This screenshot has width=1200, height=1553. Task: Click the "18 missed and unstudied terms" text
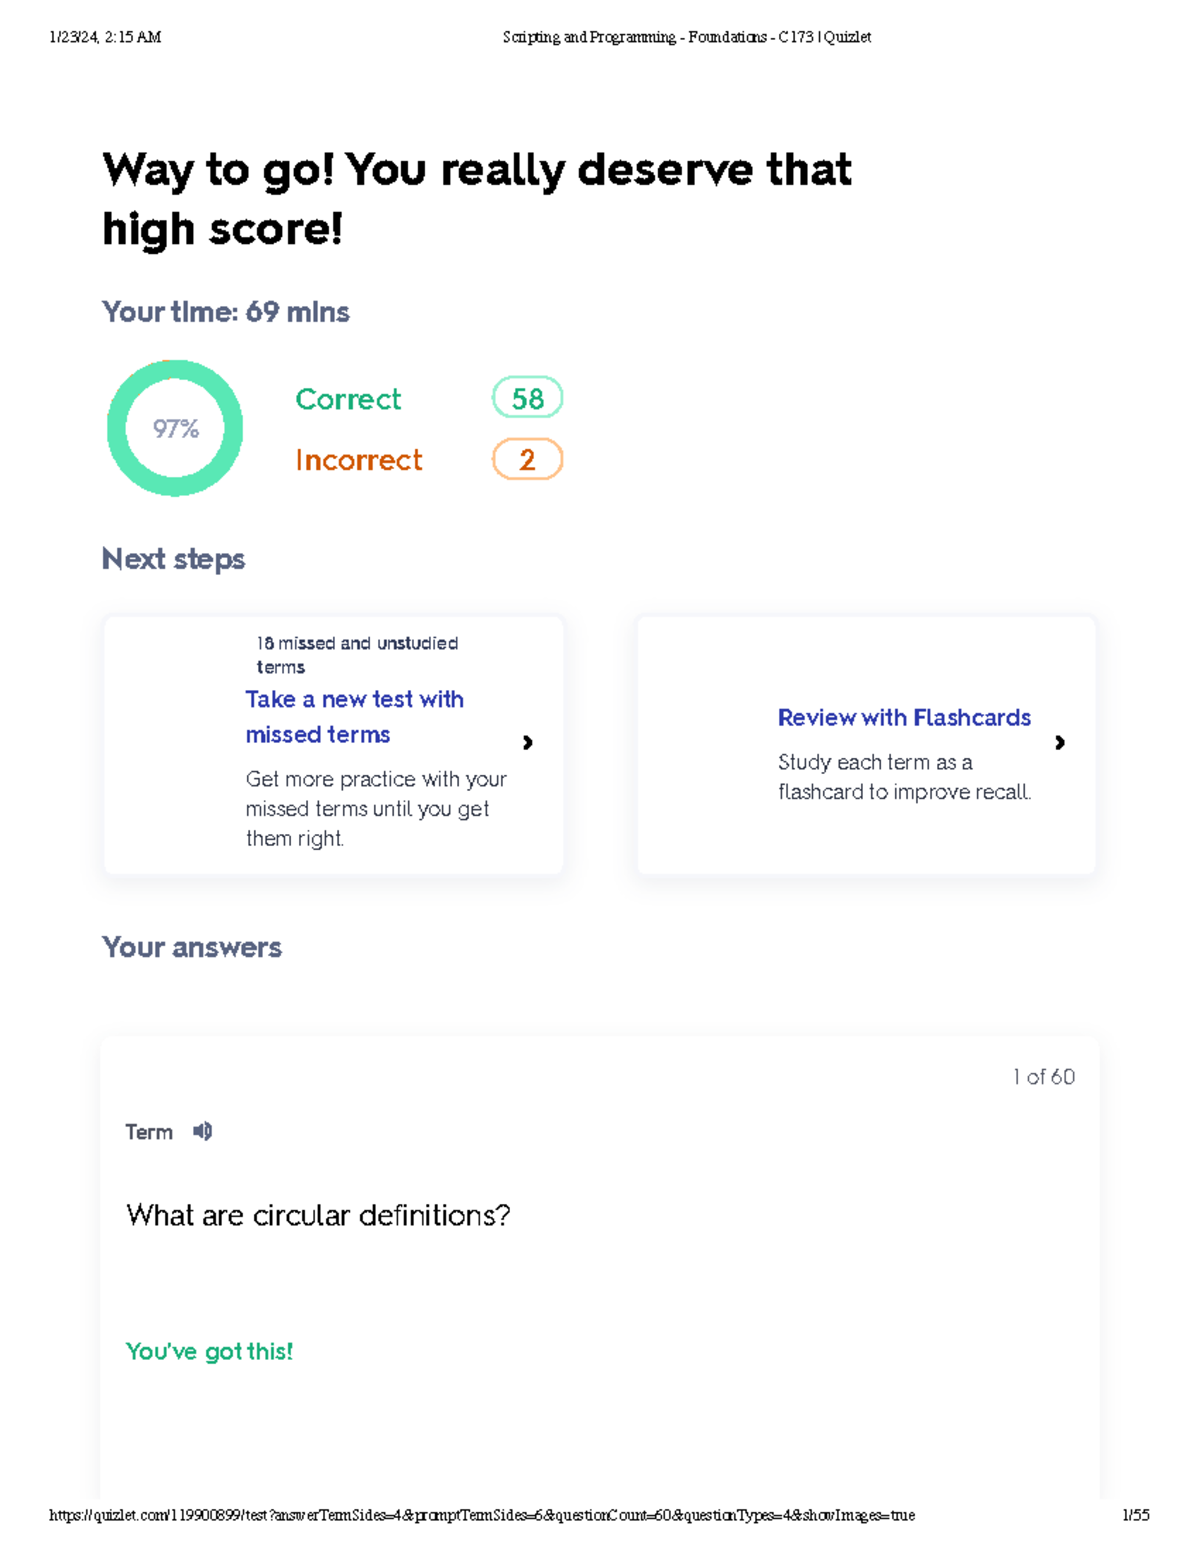tap(356, 655)
